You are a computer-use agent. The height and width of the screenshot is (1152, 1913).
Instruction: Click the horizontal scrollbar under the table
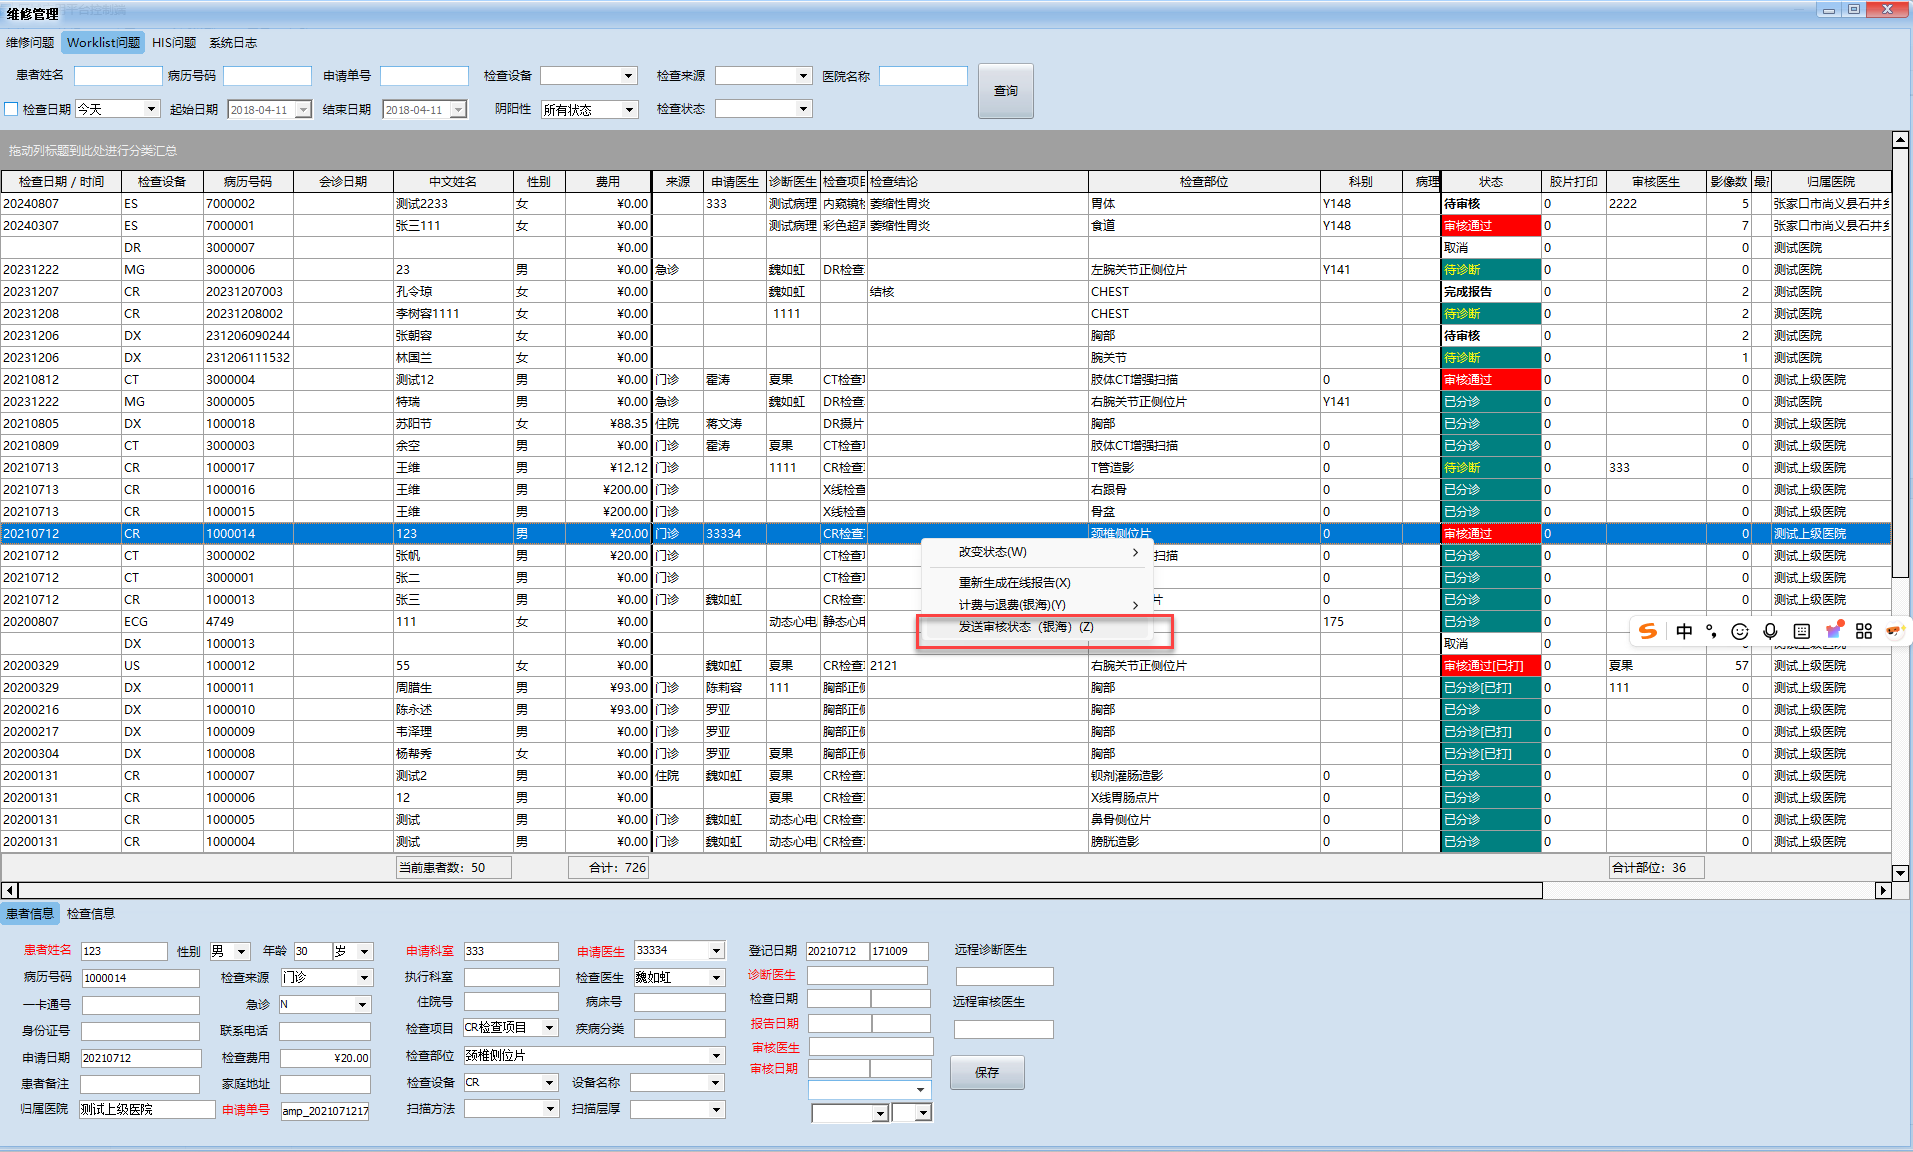(x=780, y=890)
